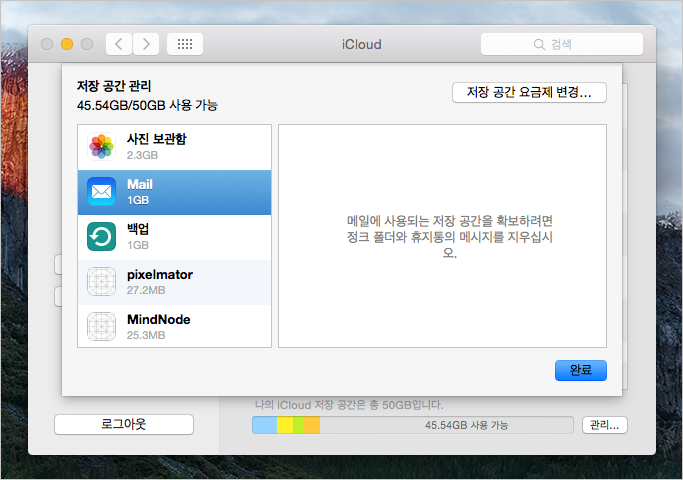Click the magnifier icon in search field
The image size is (683, 480).
pyautogui.click(x=539, y=44)
